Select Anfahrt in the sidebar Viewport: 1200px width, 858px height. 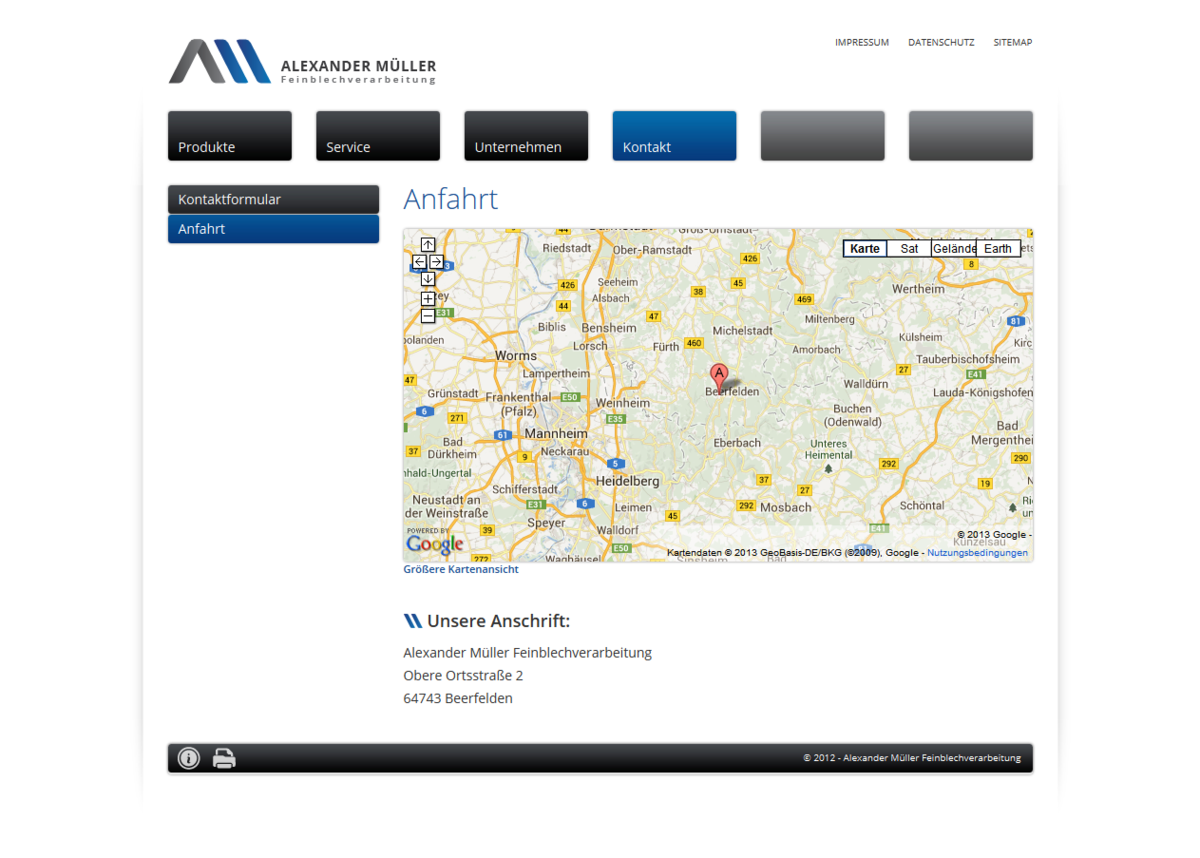click(x=273, y=229)
